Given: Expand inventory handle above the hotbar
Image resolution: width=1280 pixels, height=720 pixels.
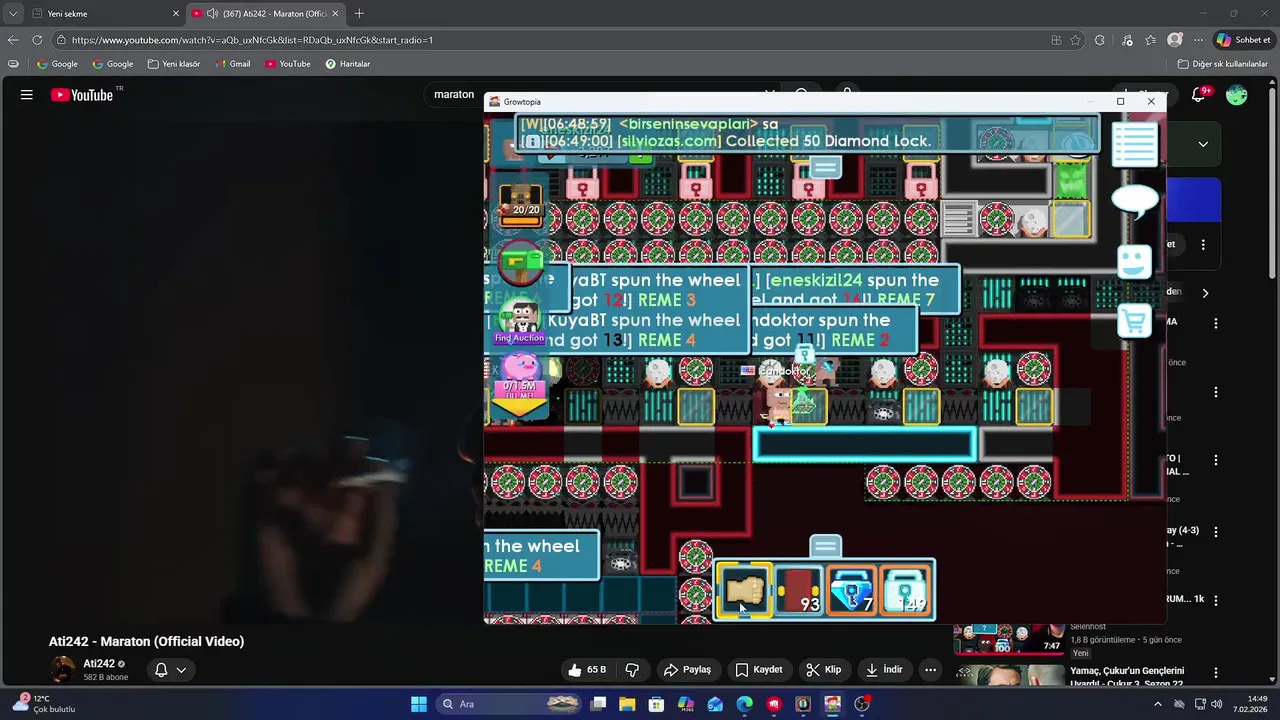Looking at the screenshot, I should click(825, 546).
